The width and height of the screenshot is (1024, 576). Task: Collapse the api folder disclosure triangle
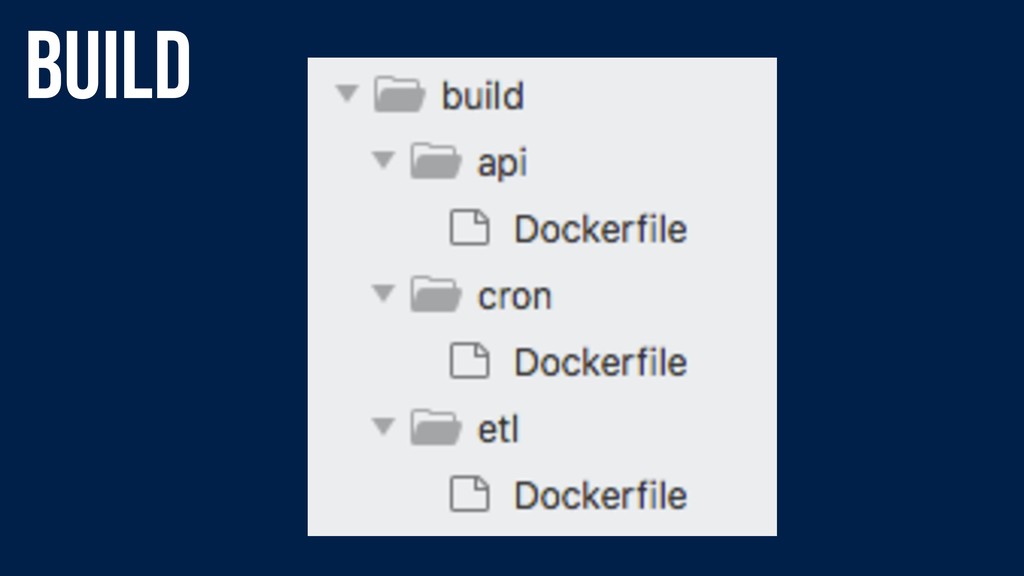click(383, 160)
